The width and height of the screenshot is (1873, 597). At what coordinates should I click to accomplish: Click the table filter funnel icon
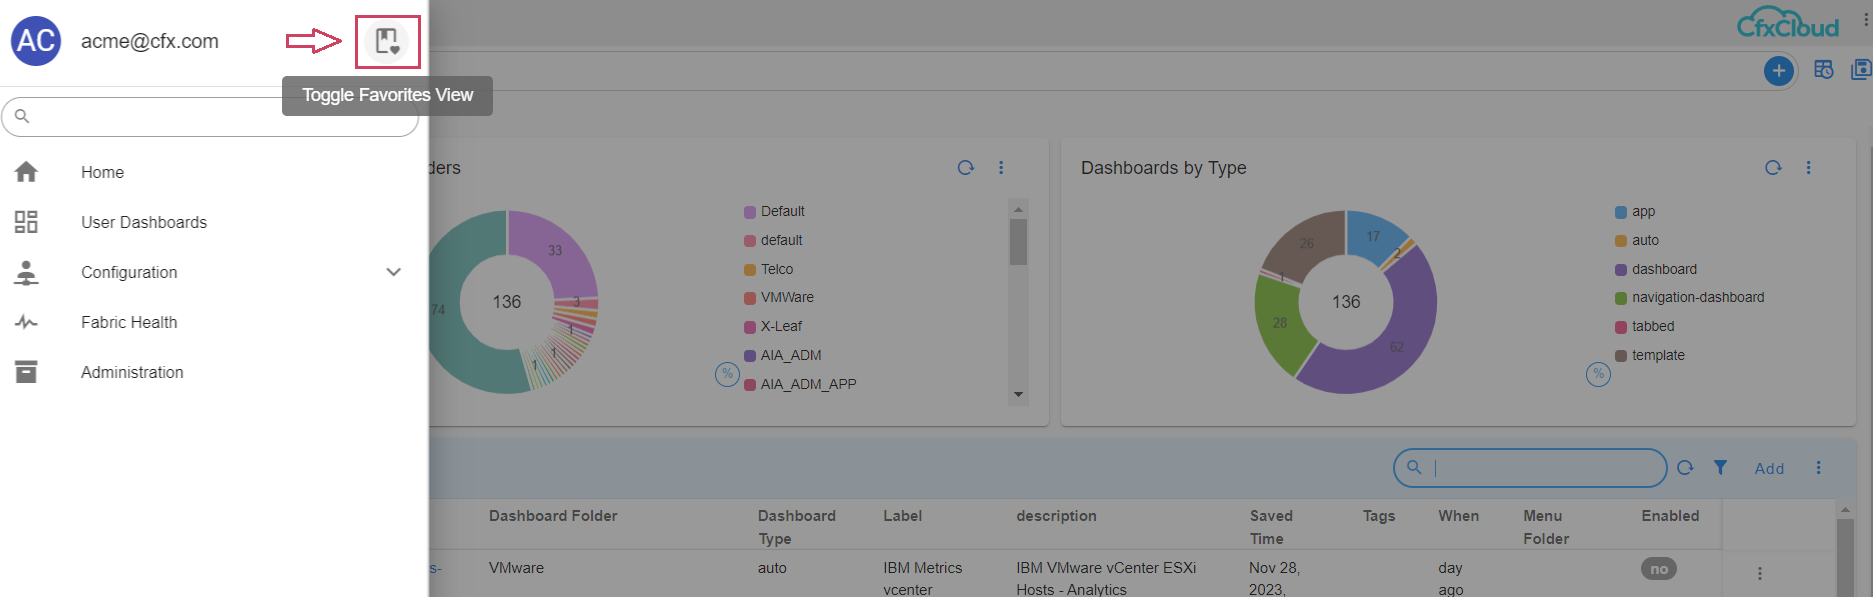1720,467
